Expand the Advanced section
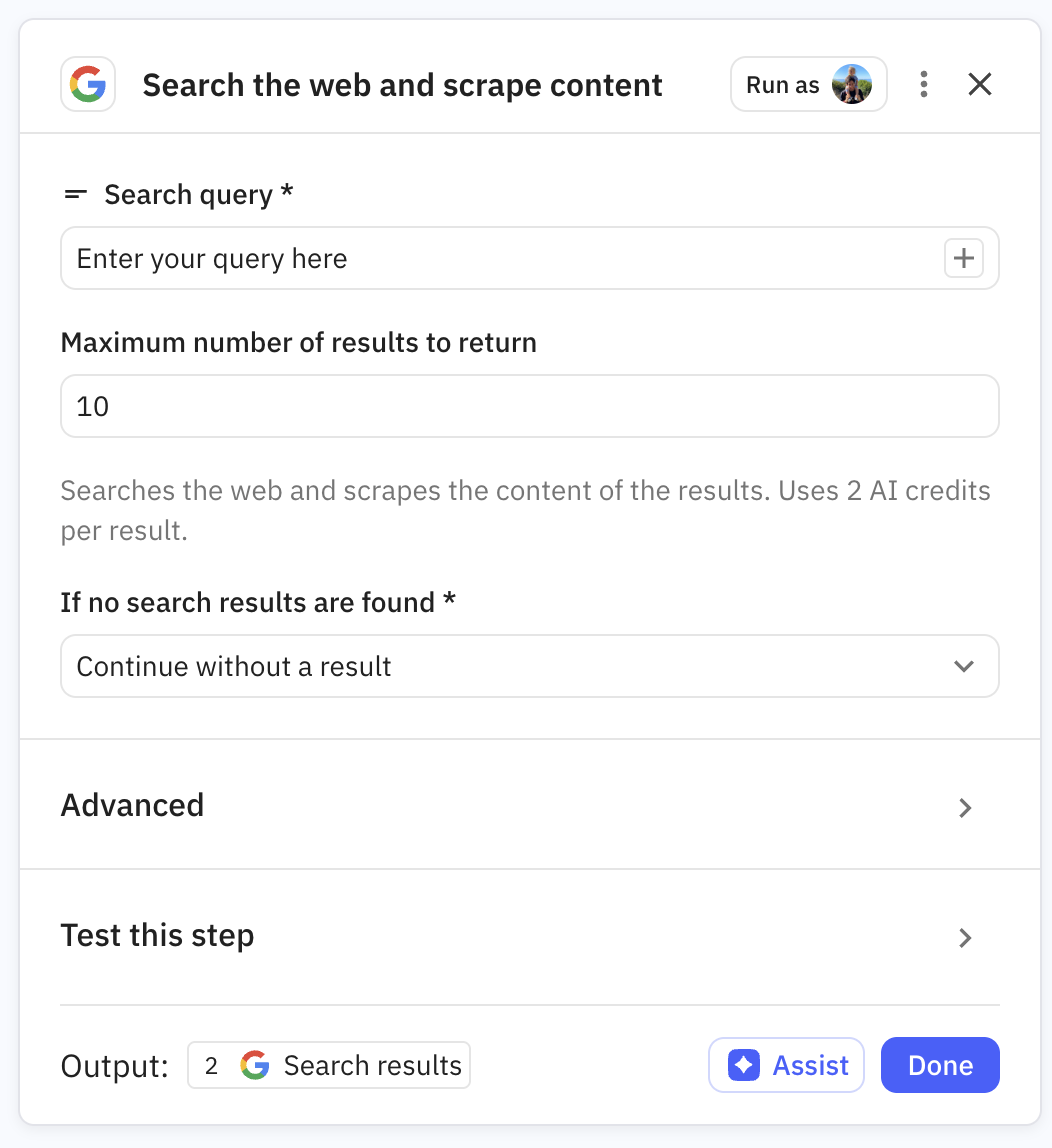This screenshot has width=1052, height=1148. pos(530,805)
